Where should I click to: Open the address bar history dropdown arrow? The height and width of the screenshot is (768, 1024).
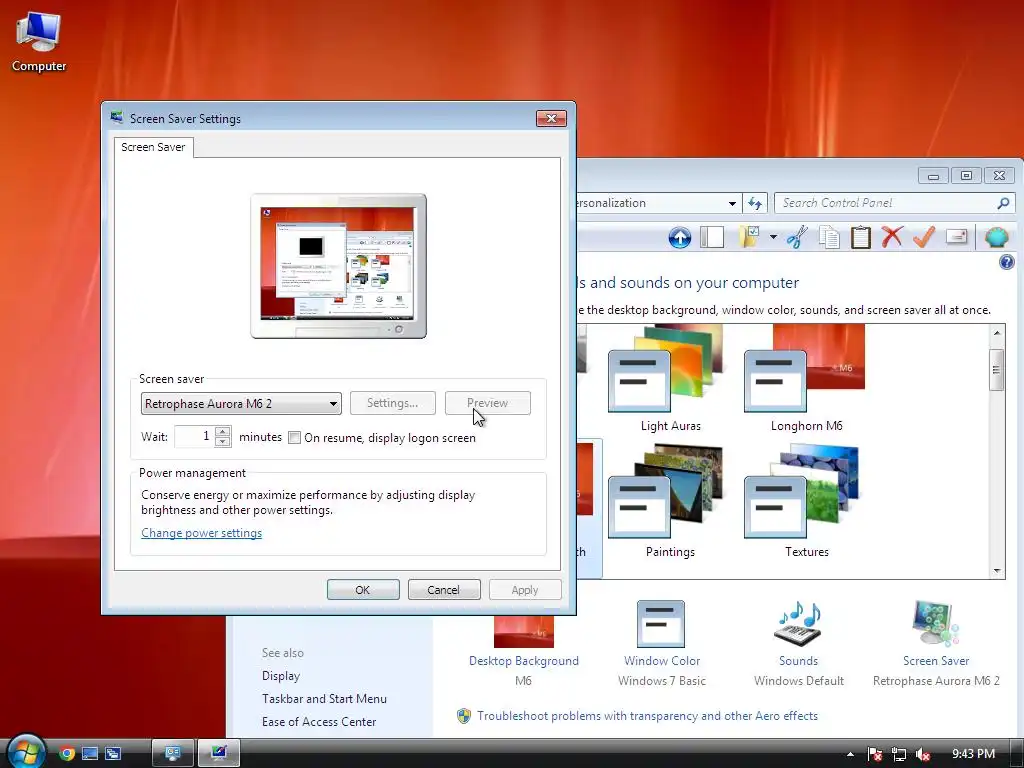(x=732, y=203)
